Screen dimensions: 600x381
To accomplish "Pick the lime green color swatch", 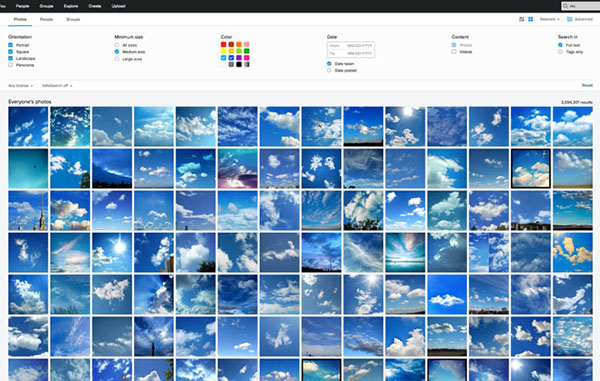I will click(239, 51).
